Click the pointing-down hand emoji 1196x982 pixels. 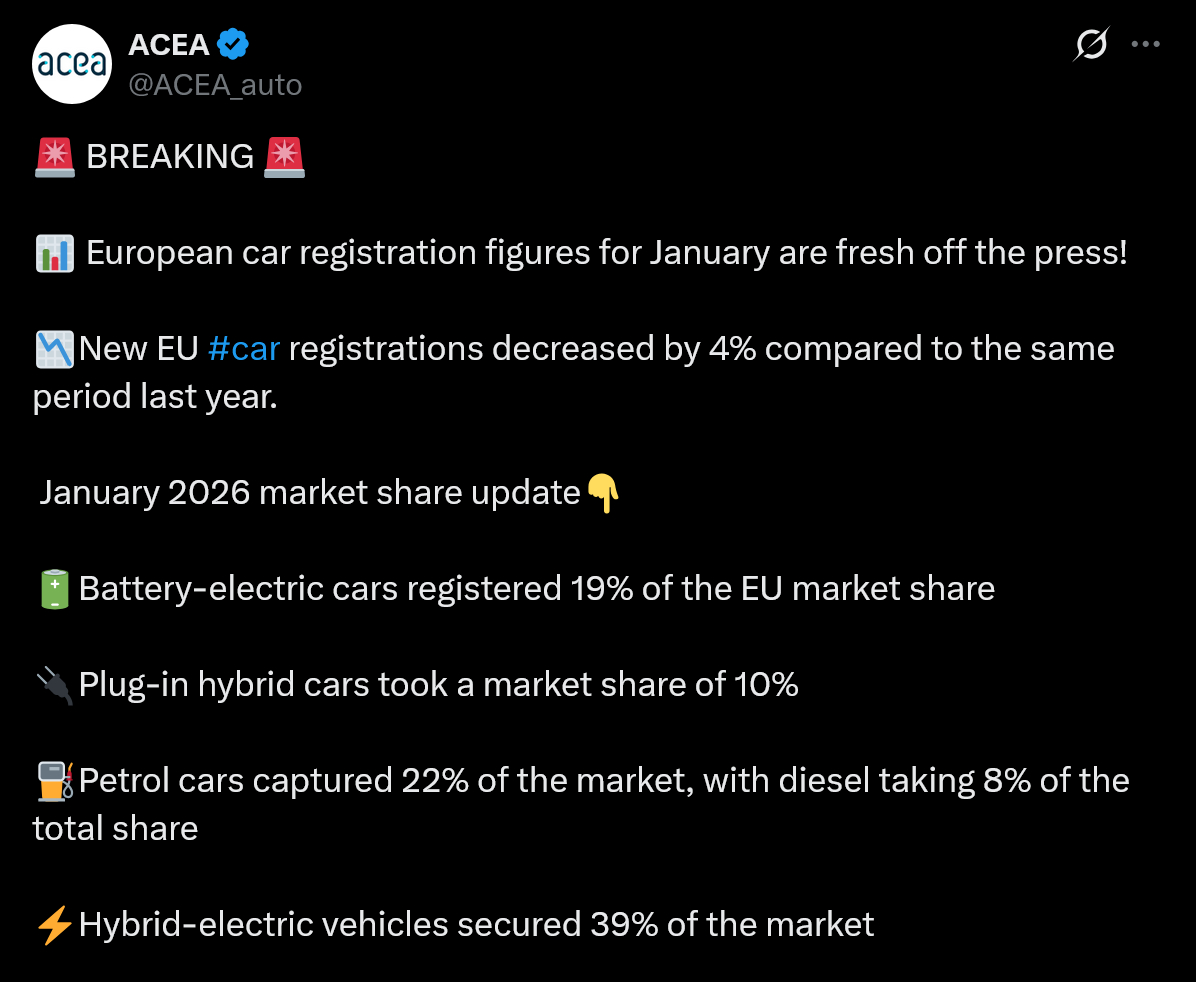603,493
